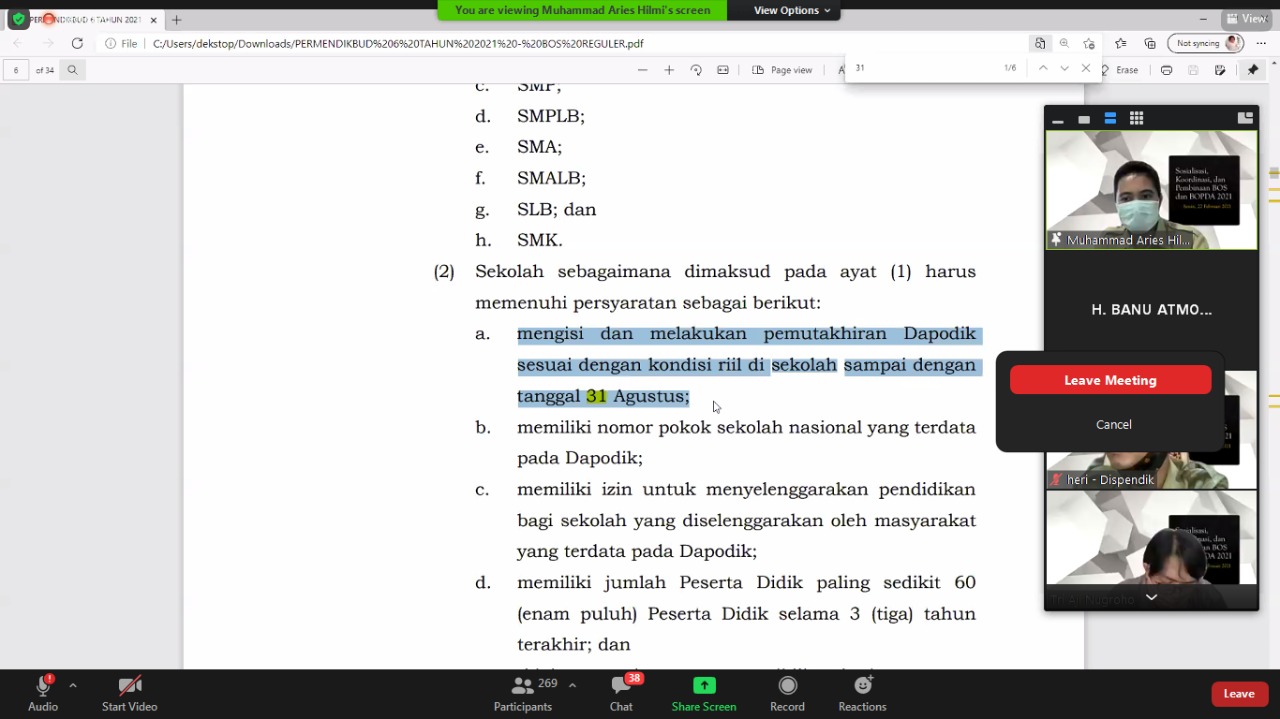Click the text 'SMK.' in the list
The height and width of the screenshot is (719, 1280).
click(540, 240)
